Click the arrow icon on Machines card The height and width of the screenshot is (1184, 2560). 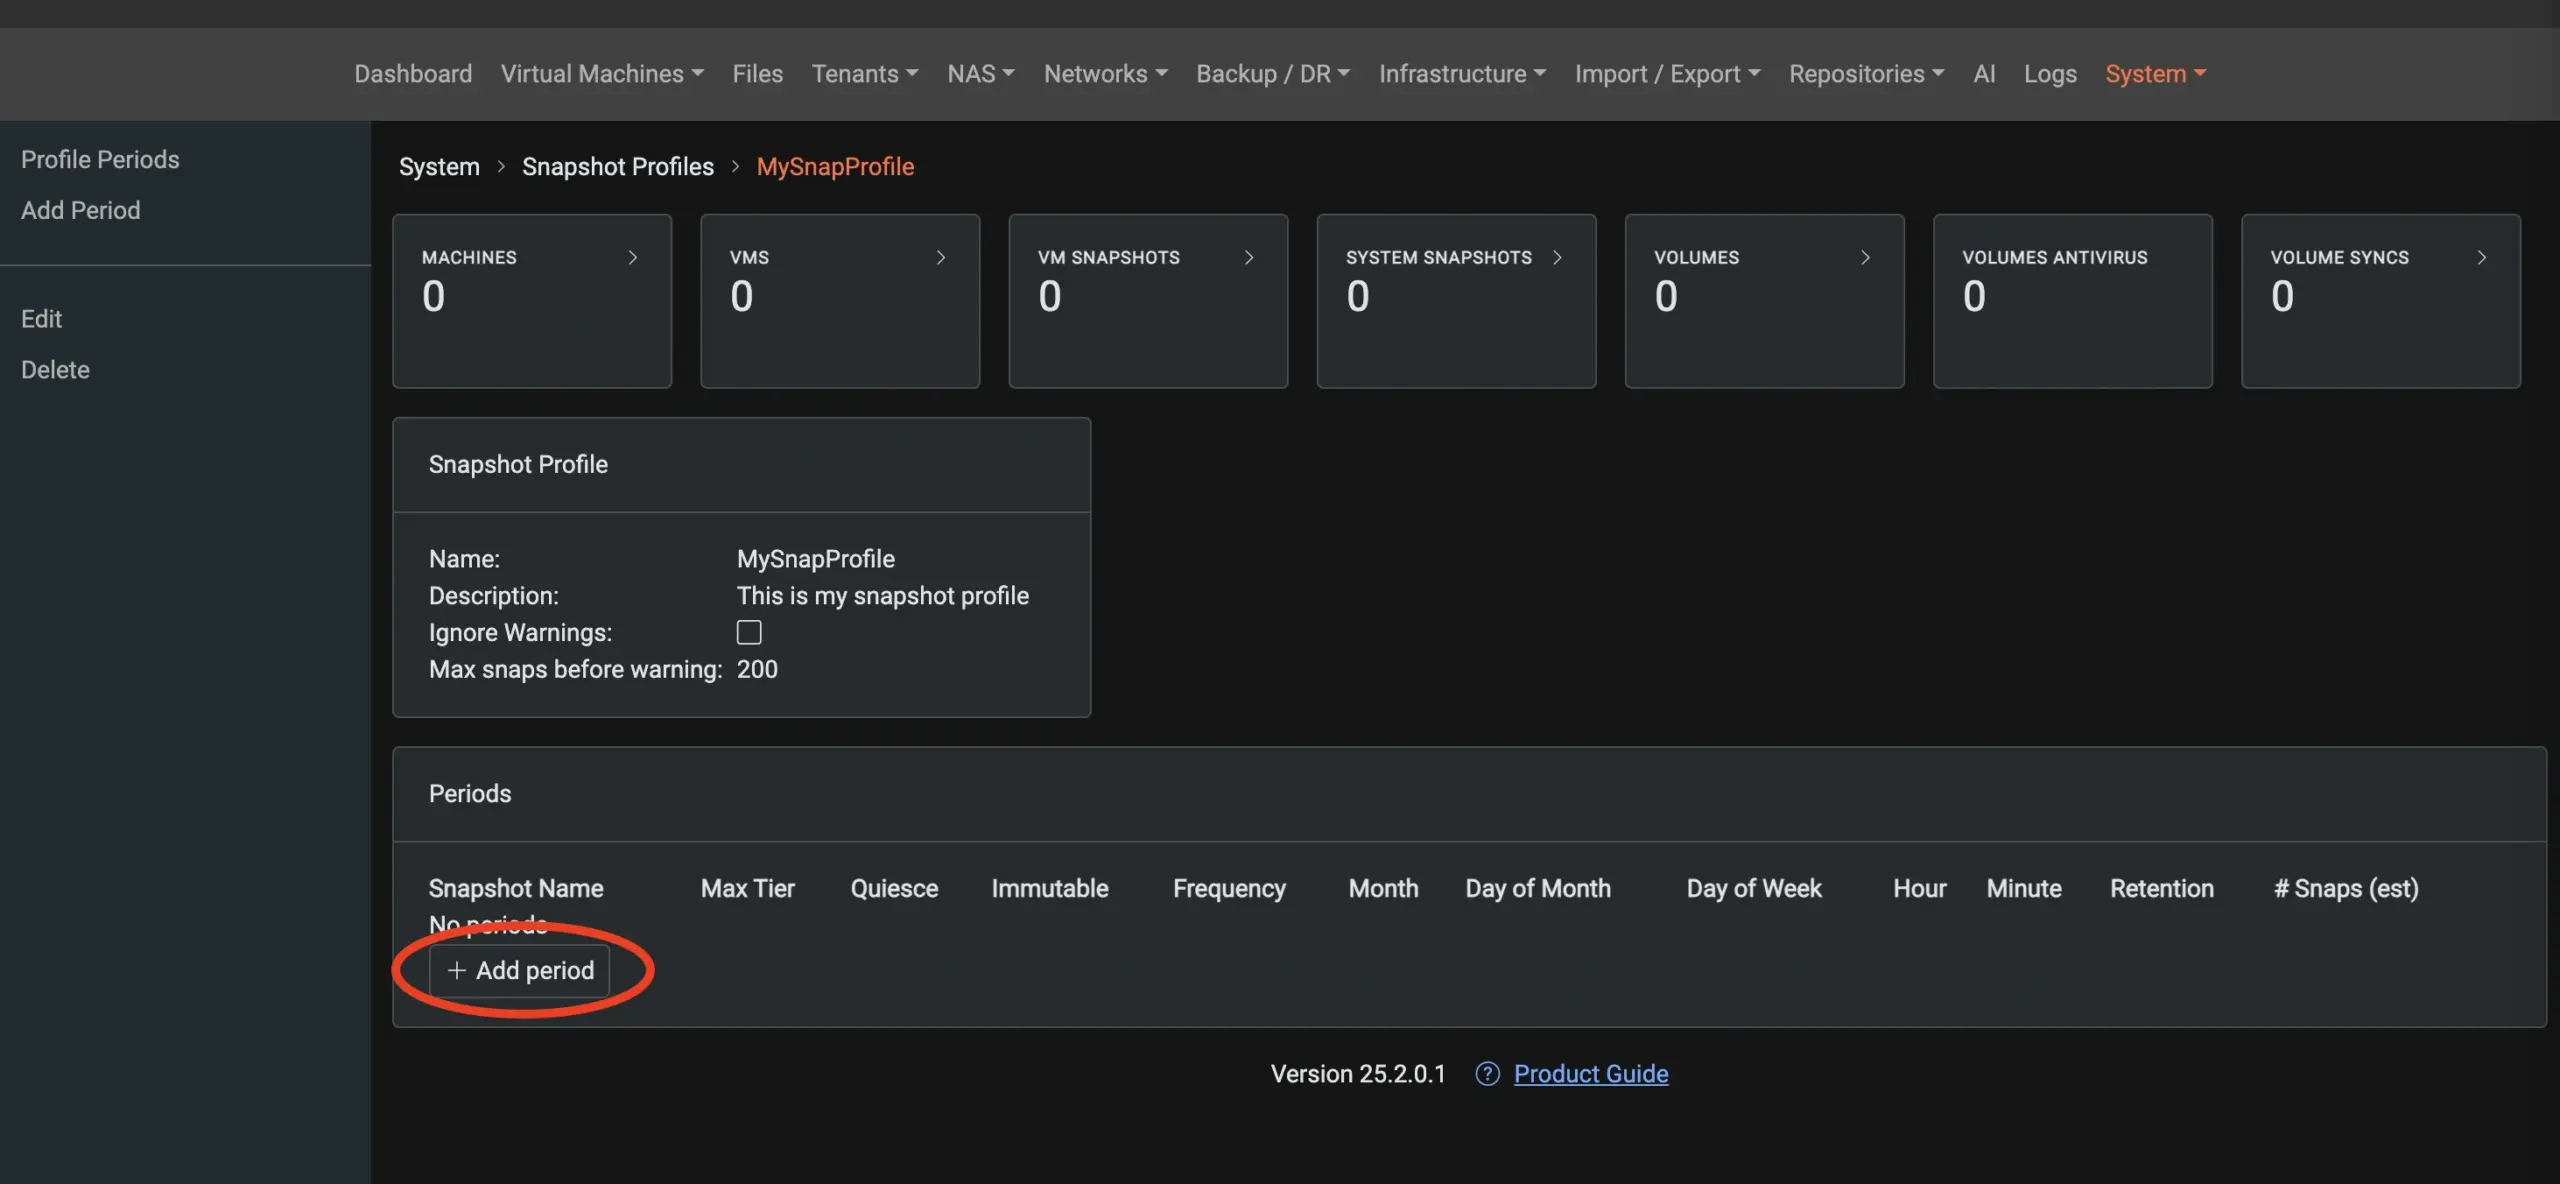click(632, 258)
